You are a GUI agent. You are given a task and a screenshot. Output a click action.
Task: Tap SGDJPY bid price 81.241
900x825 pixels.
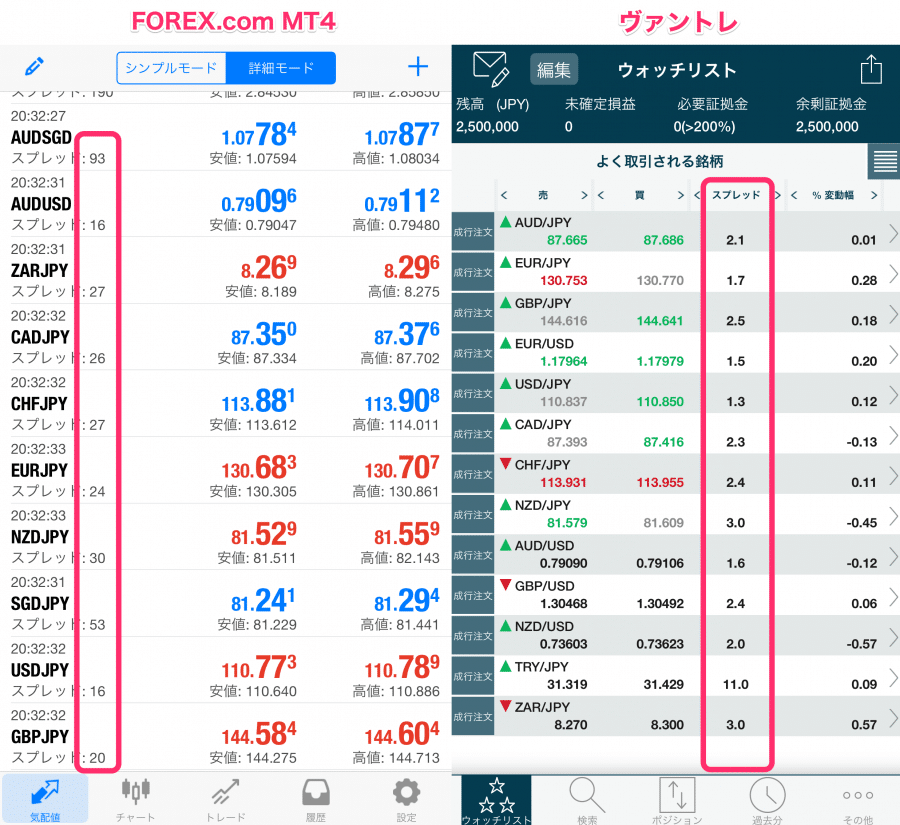tap(263, 601)
